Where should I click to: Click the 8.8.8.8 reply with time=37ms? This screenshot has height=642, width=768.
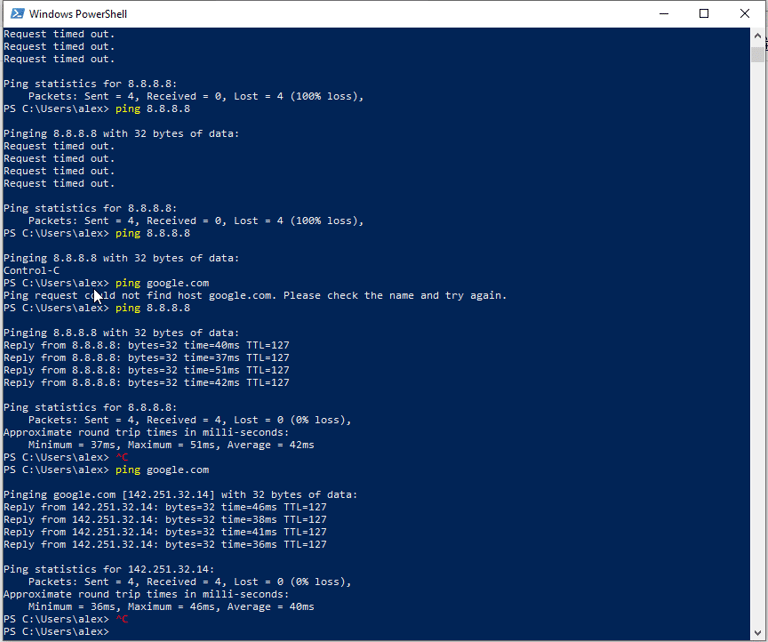(x=146, y=357)
